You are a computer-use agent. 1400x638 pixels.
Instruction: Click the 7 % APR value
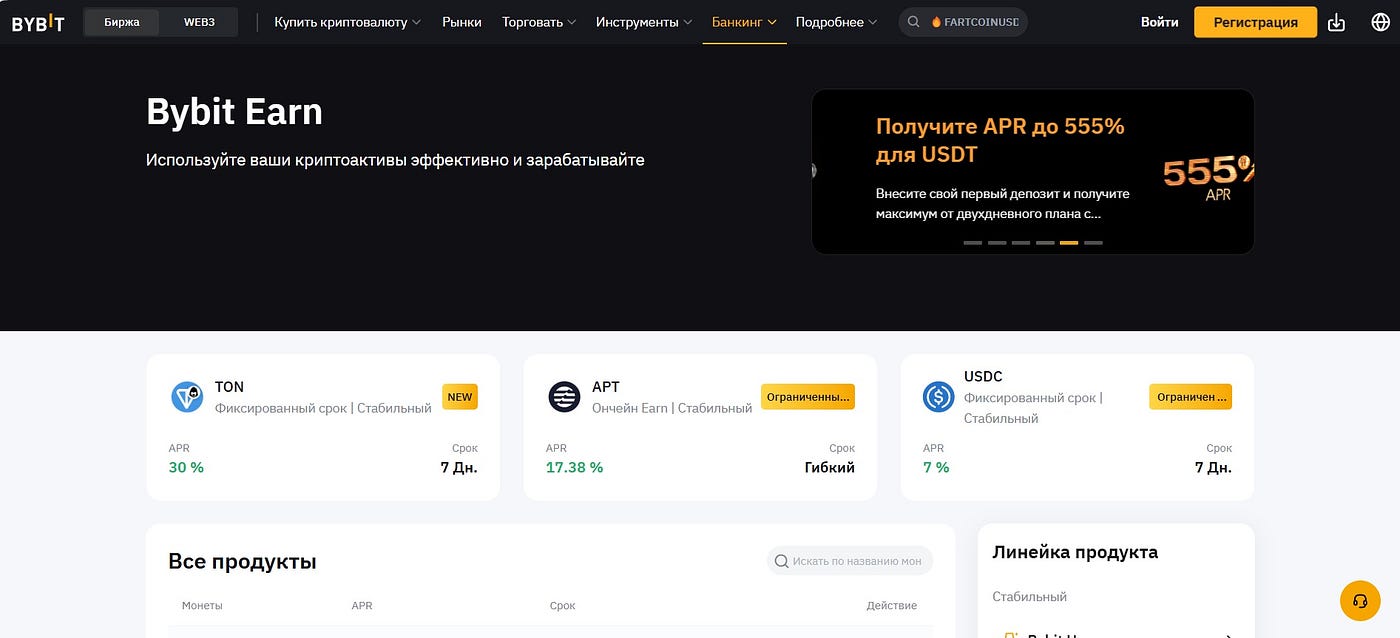click(936, 467)
